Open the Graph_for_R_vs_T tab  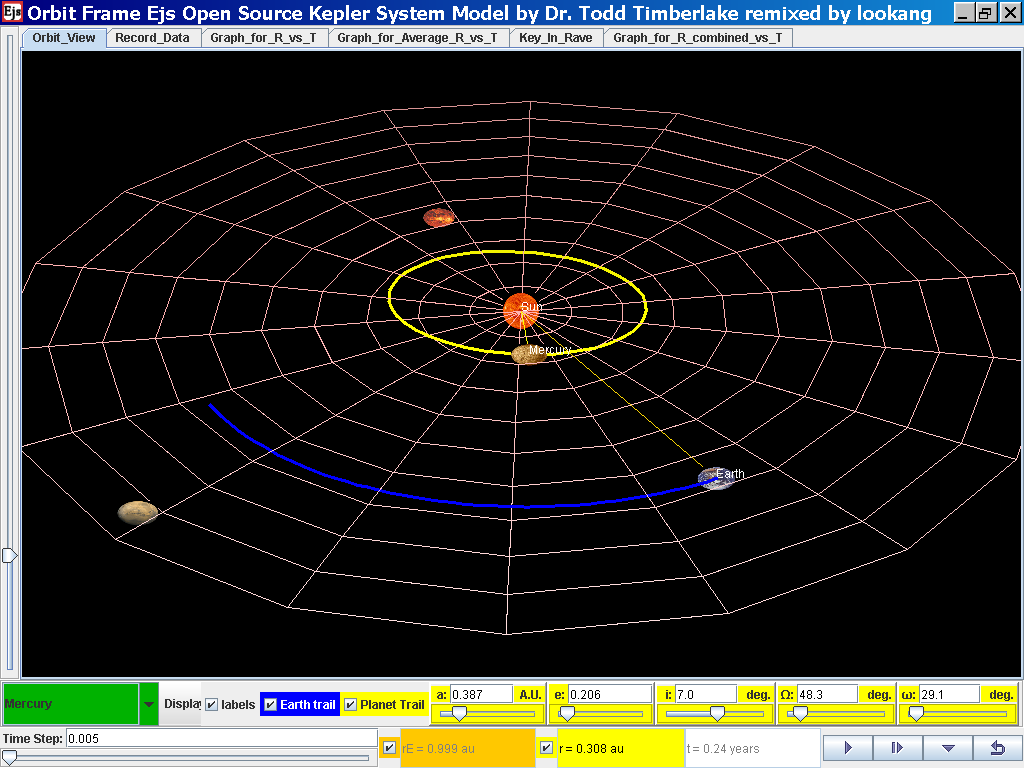tap(265, 38)
